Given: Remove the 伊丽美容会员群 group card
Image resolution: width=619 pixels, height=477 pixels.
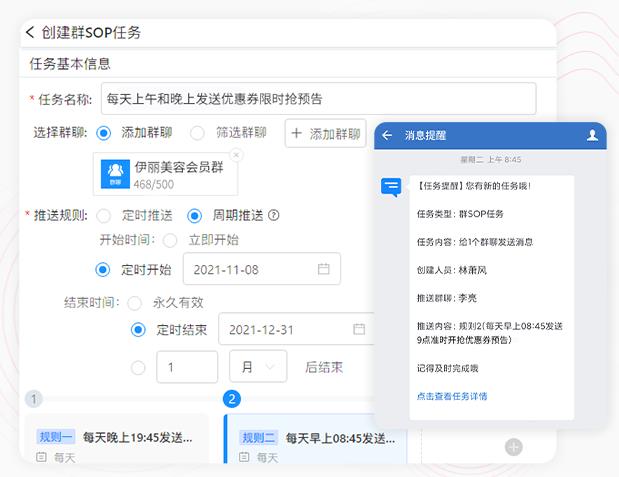Looking at the screenshot, I should (x=236, y=155).
